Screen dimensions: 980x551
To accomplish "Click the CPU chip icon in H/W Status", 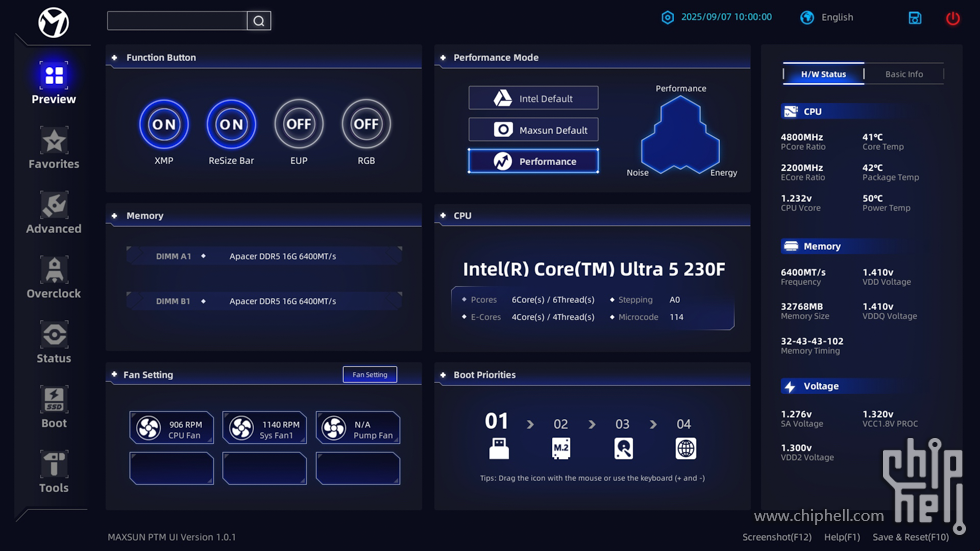I will click(x=791, y=111).
